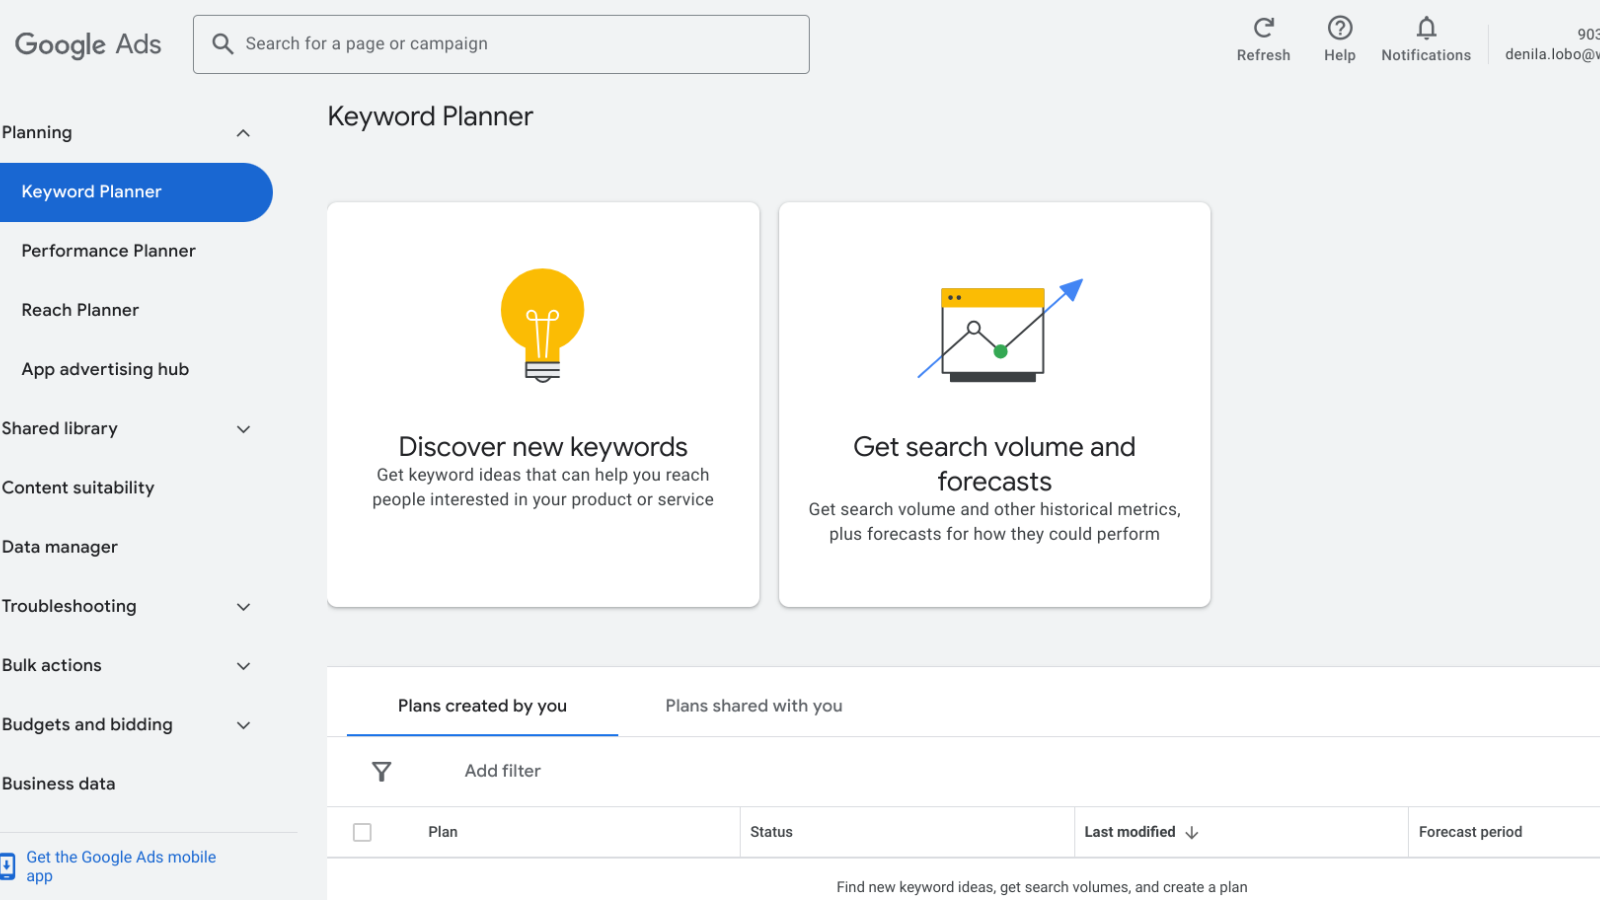Screen dimensions: 1600x900
Task: Open Content suitability
Action: pos(78,488)
